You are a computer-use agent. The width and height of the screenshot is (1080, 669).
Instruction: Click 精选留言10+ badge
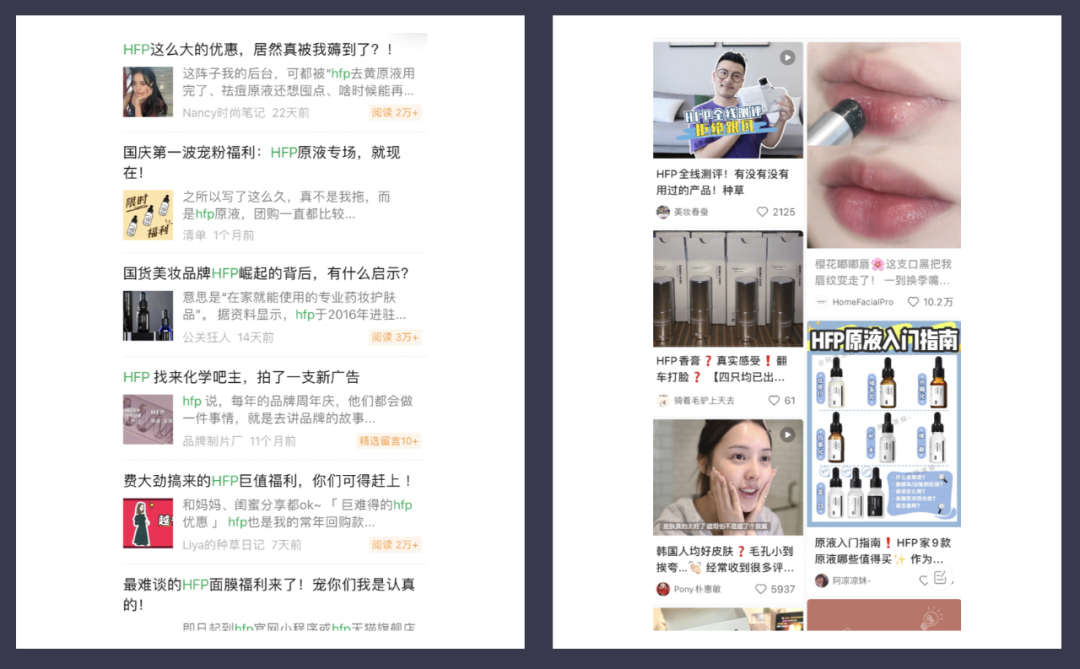click(x=388, y=441)
